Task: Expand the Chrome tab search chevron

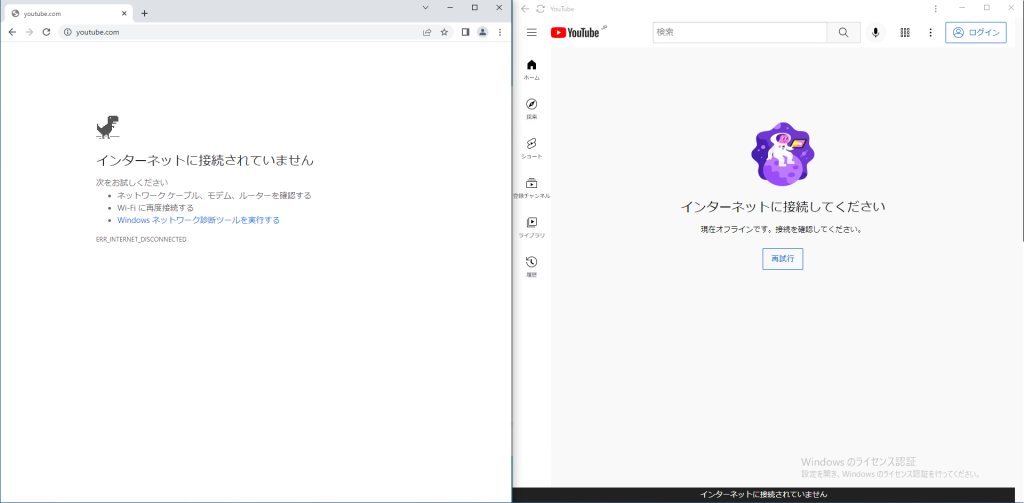Action: 423,8
